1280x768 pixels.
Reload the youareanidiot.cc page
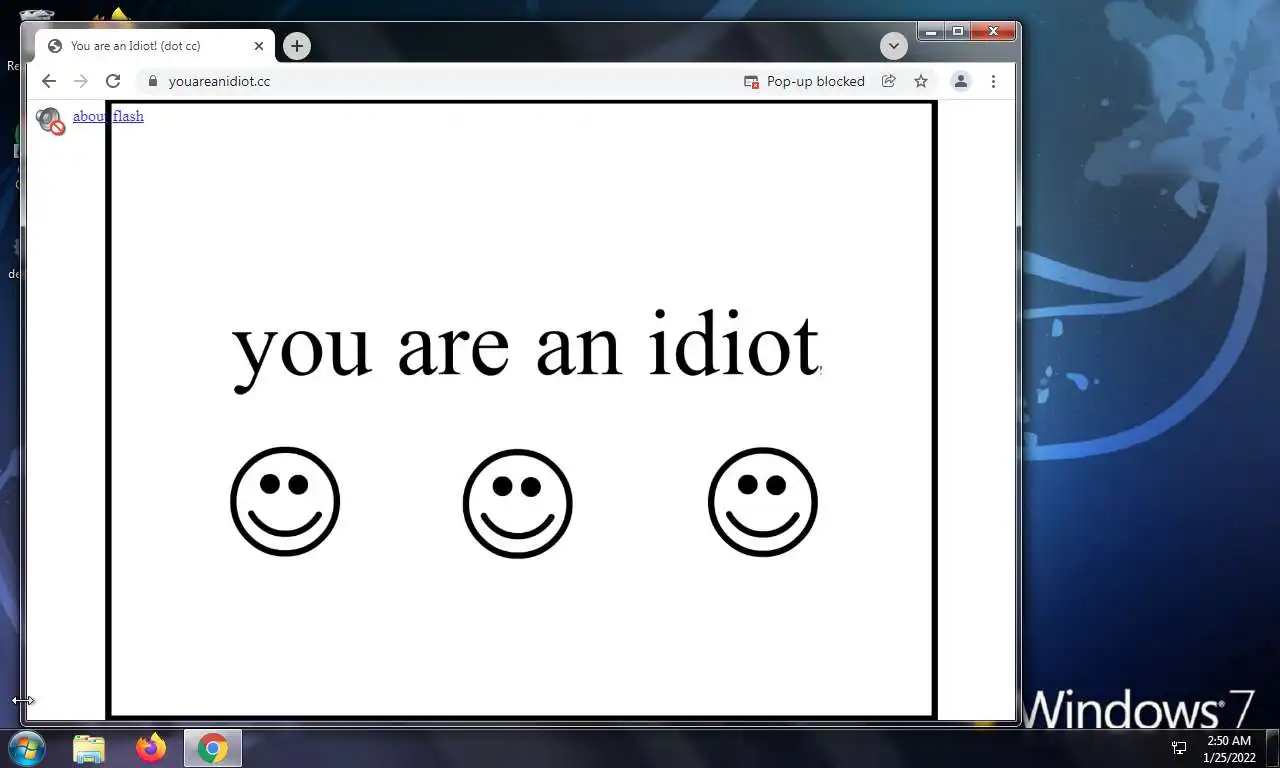pos(113,81)
